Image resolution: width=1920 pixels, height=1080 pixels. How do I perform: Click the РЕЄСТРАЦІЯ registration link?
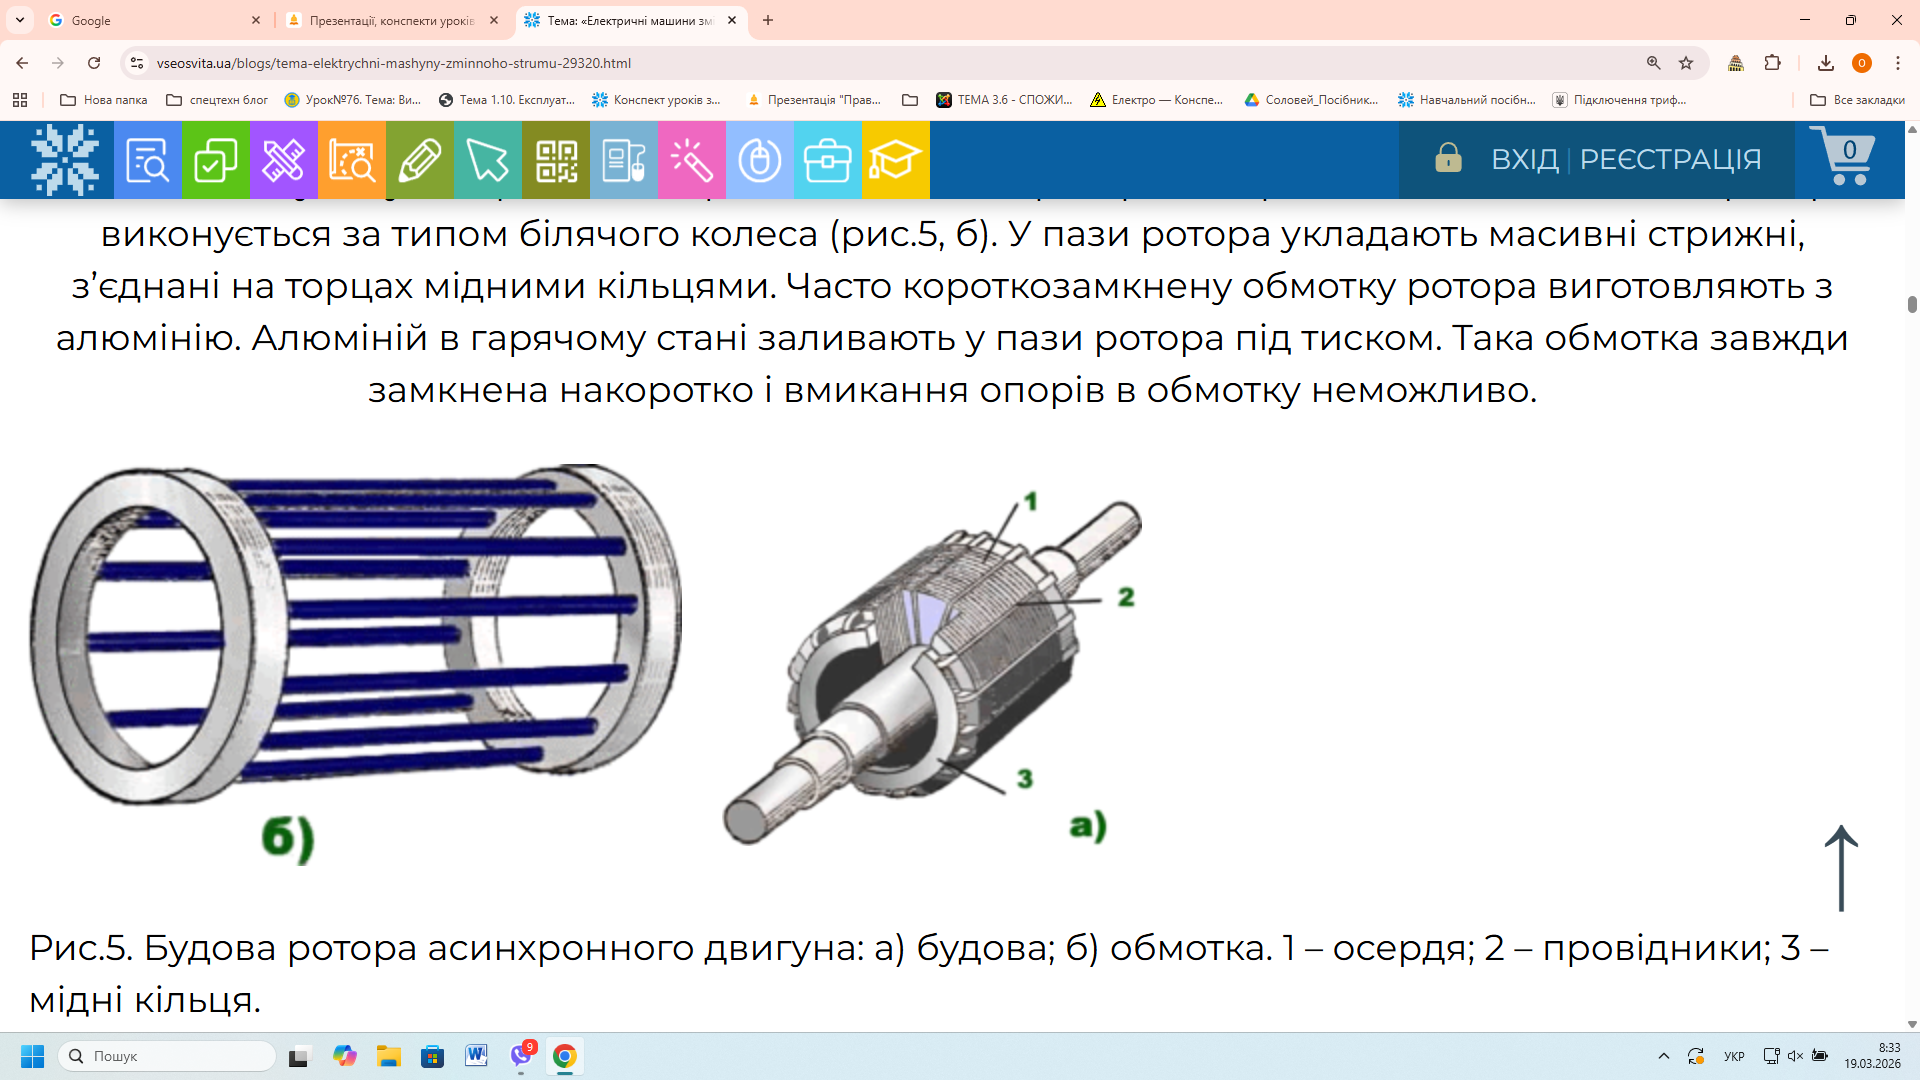pyautogui.click(x=1670, y=159)
